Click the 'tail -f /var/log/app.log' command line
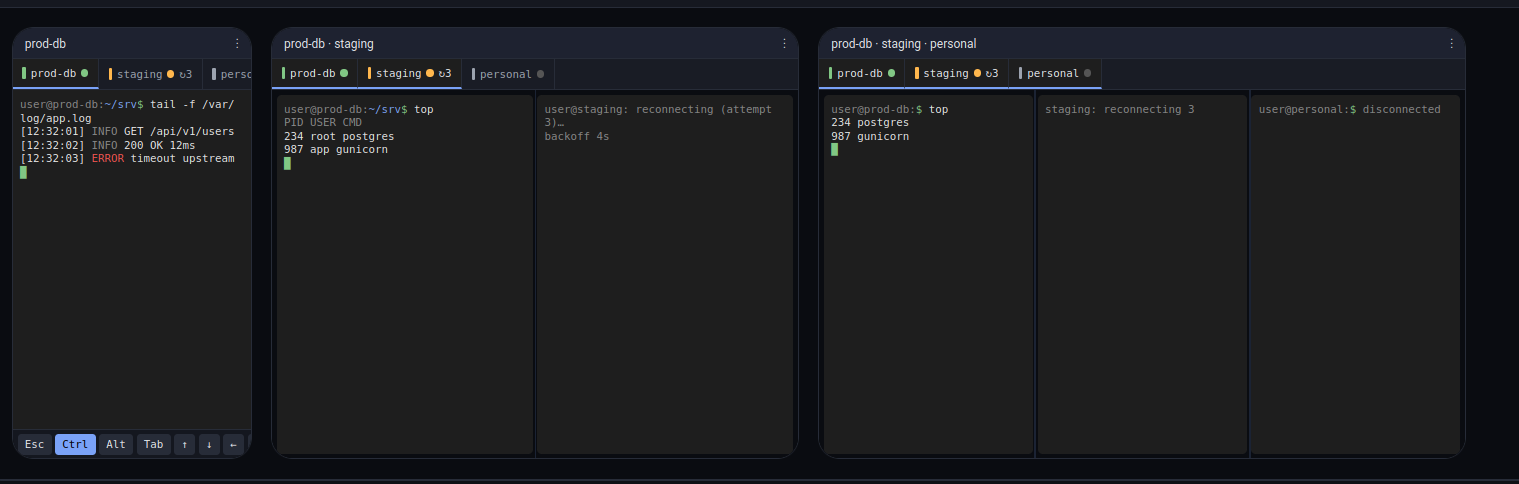Viewport: 1519px width, 484px height. pyautogui.click(x=127, y=111)
